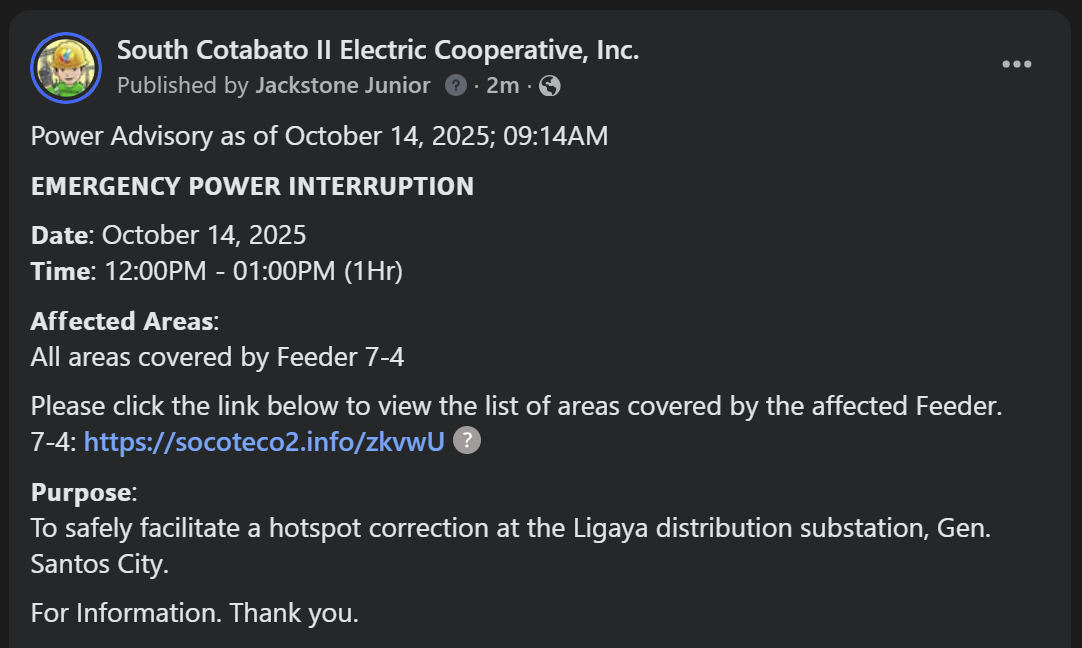The image size is (1082, 648).
Task: Click the question mark icon after the socoteco2 link
Action: [467, 441]
